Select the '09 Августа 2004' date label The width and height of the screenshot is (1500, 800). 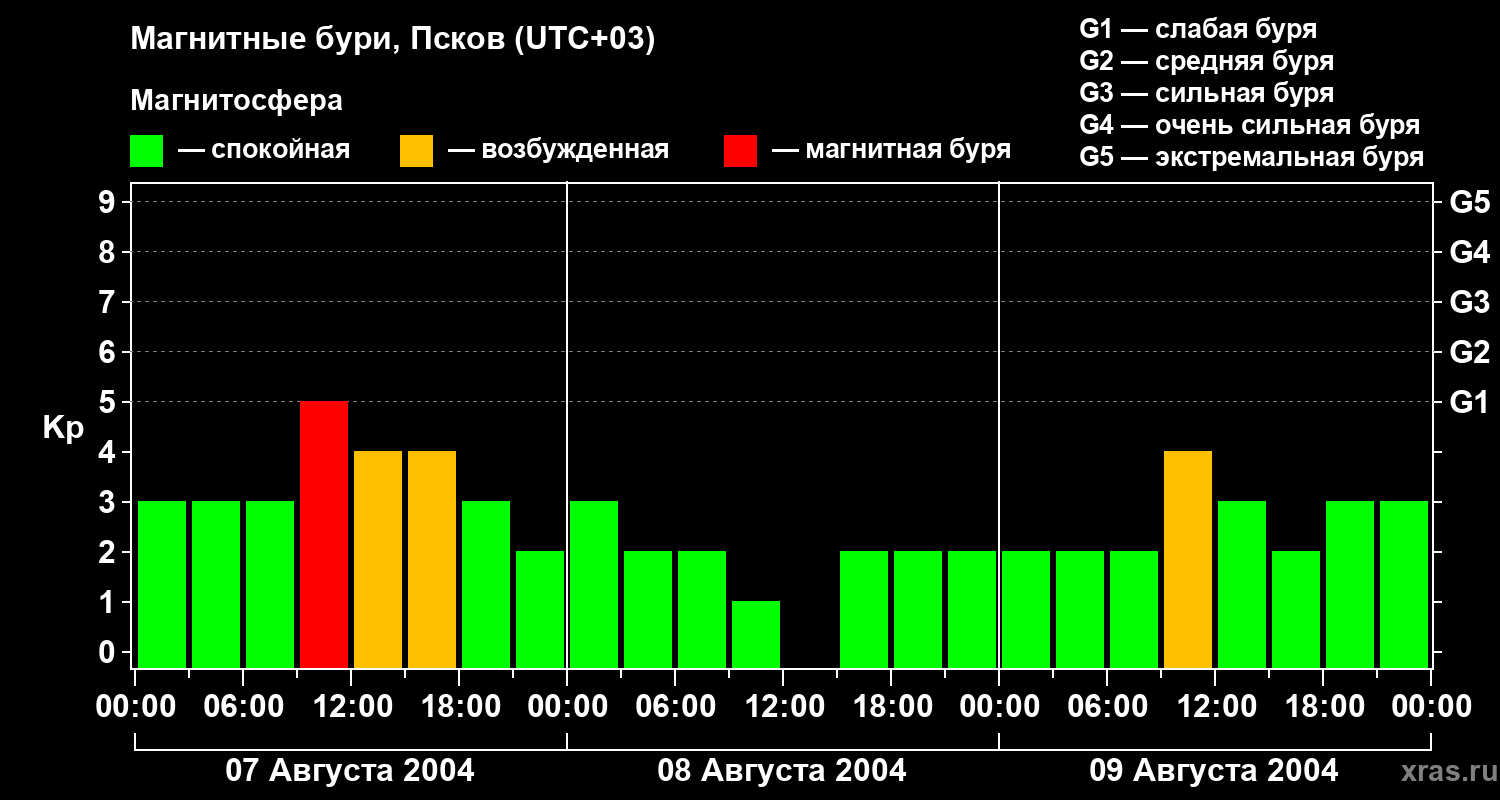coord(1213,771)
